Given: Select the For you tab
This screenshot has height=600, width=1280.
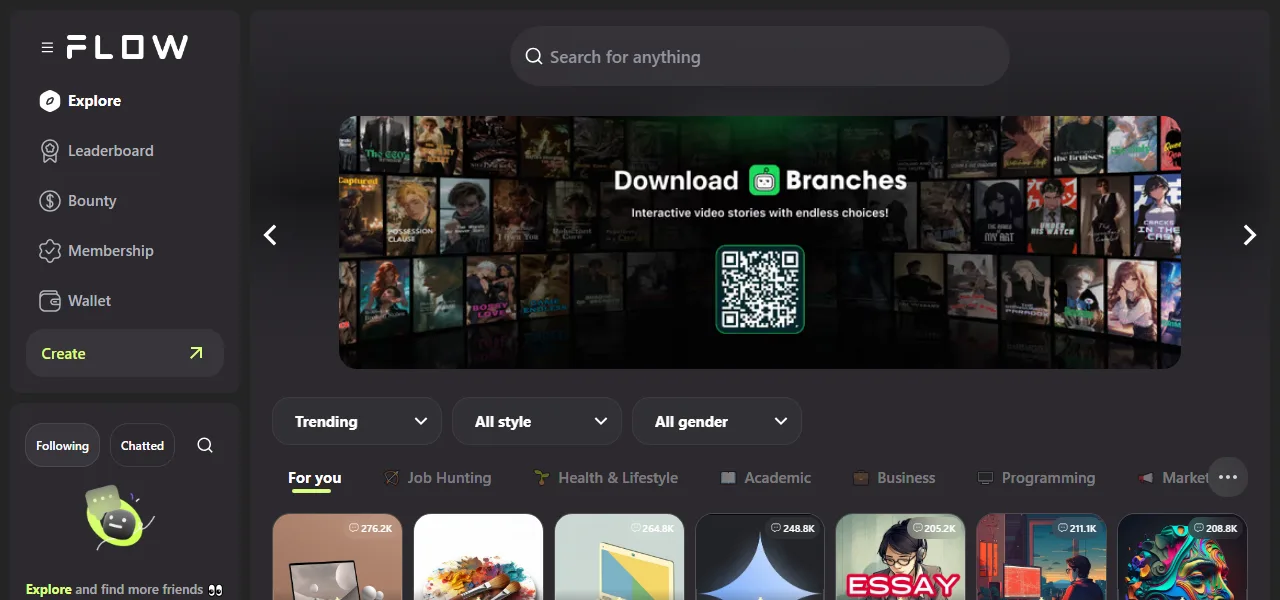Looking at the screenshot, I should coord(314,478).
